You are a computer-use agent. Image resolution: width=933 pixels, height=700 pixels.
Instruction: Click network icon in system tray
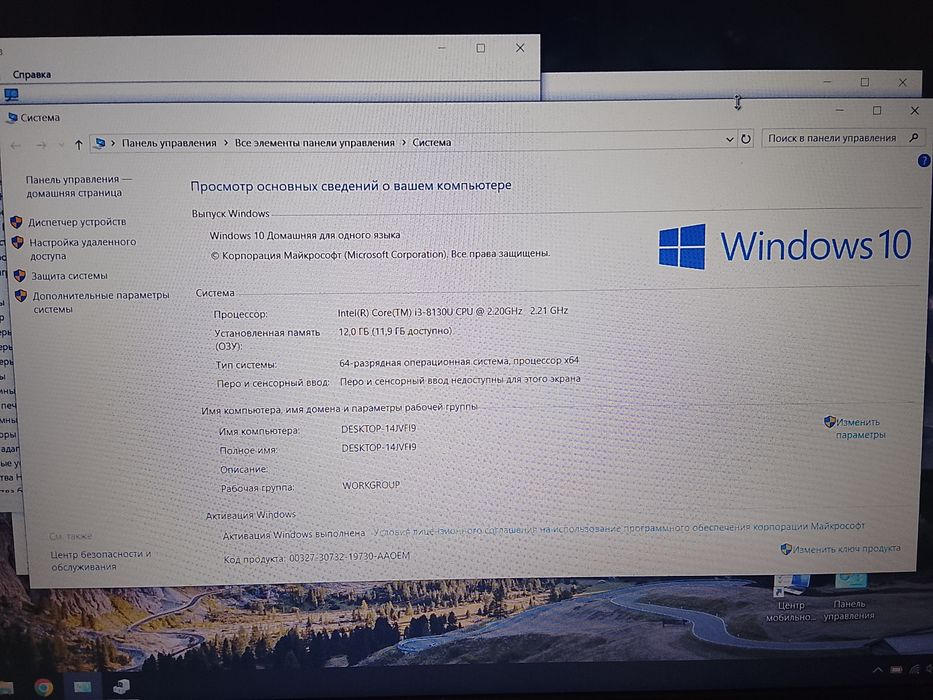pos(914,671)
